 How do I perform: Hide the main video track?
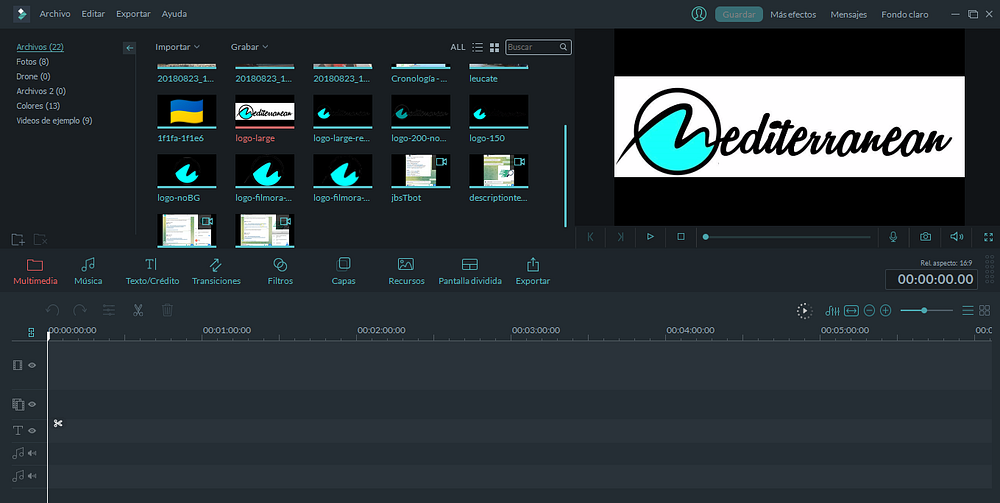(x=32, y=365)
